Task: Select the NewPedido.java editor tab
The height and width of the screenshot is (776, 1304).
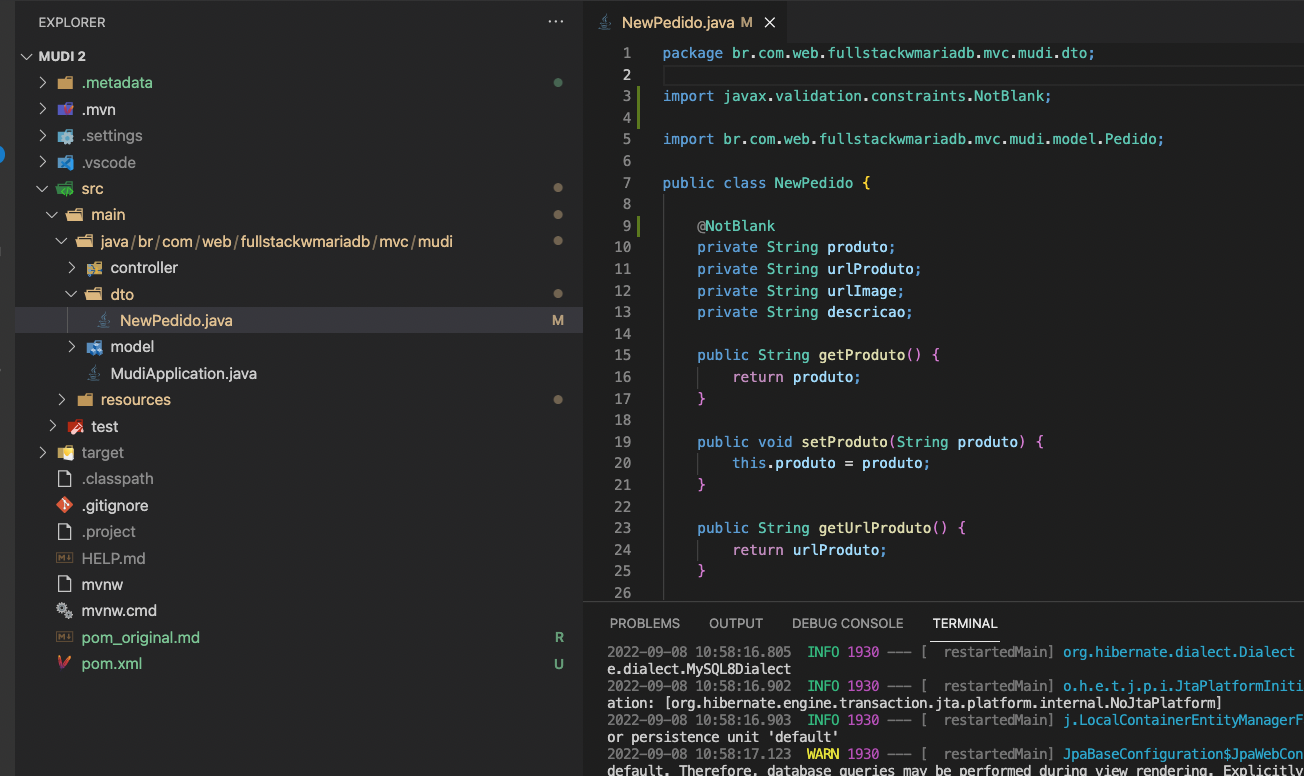Action: (x=686, y=22)
